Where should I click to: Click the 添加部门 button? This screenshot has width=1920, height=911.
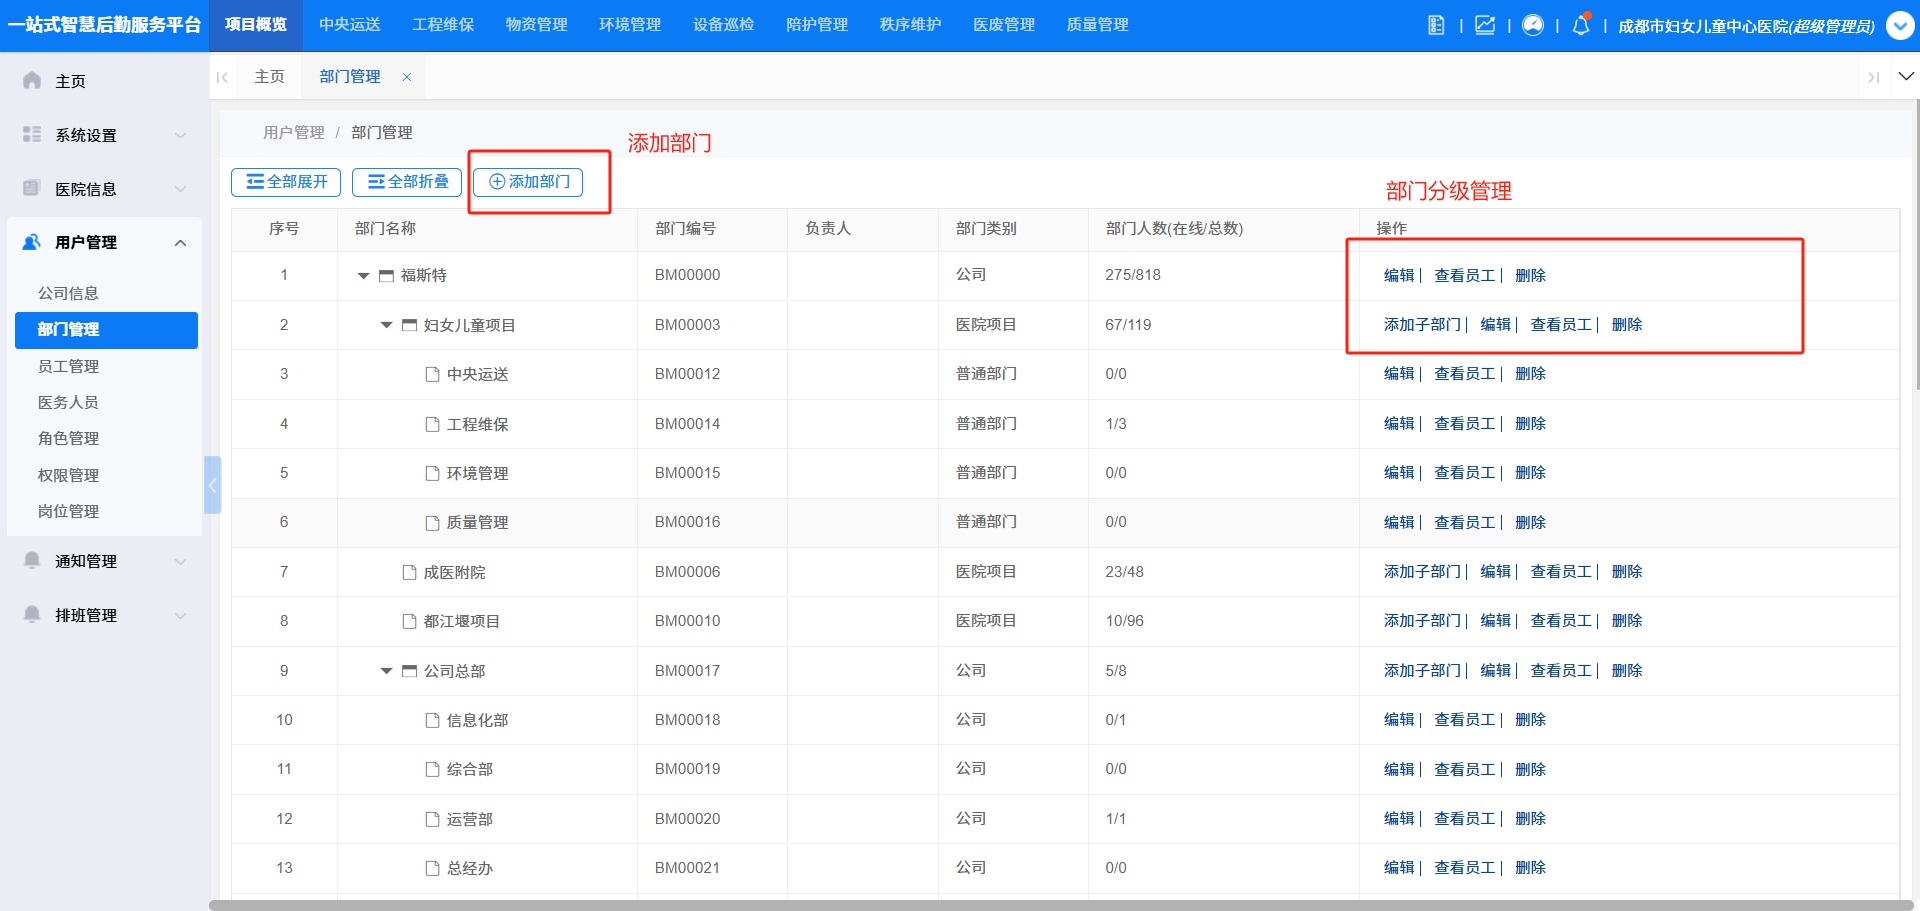528,182
